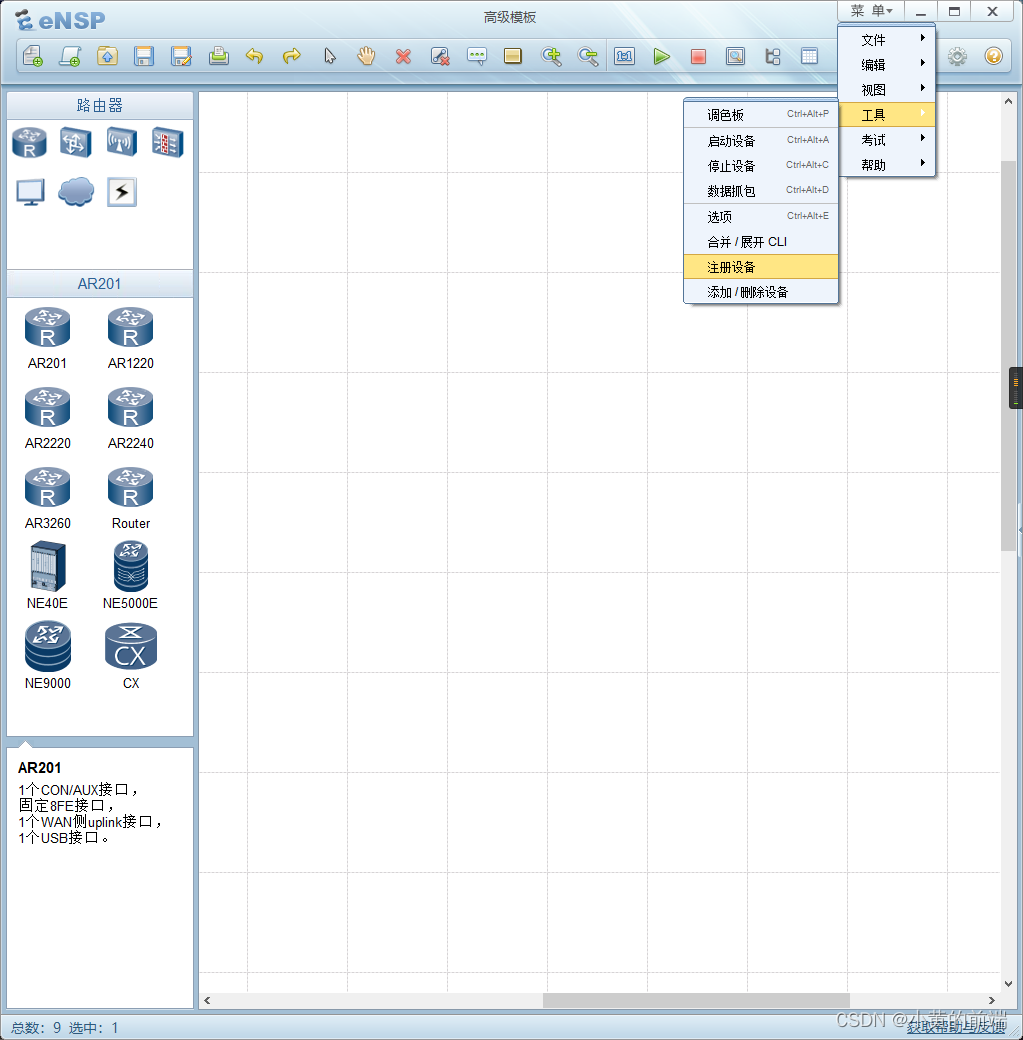
Task: Click the Print toolbar icon
Action: click(x=218, y=56)
